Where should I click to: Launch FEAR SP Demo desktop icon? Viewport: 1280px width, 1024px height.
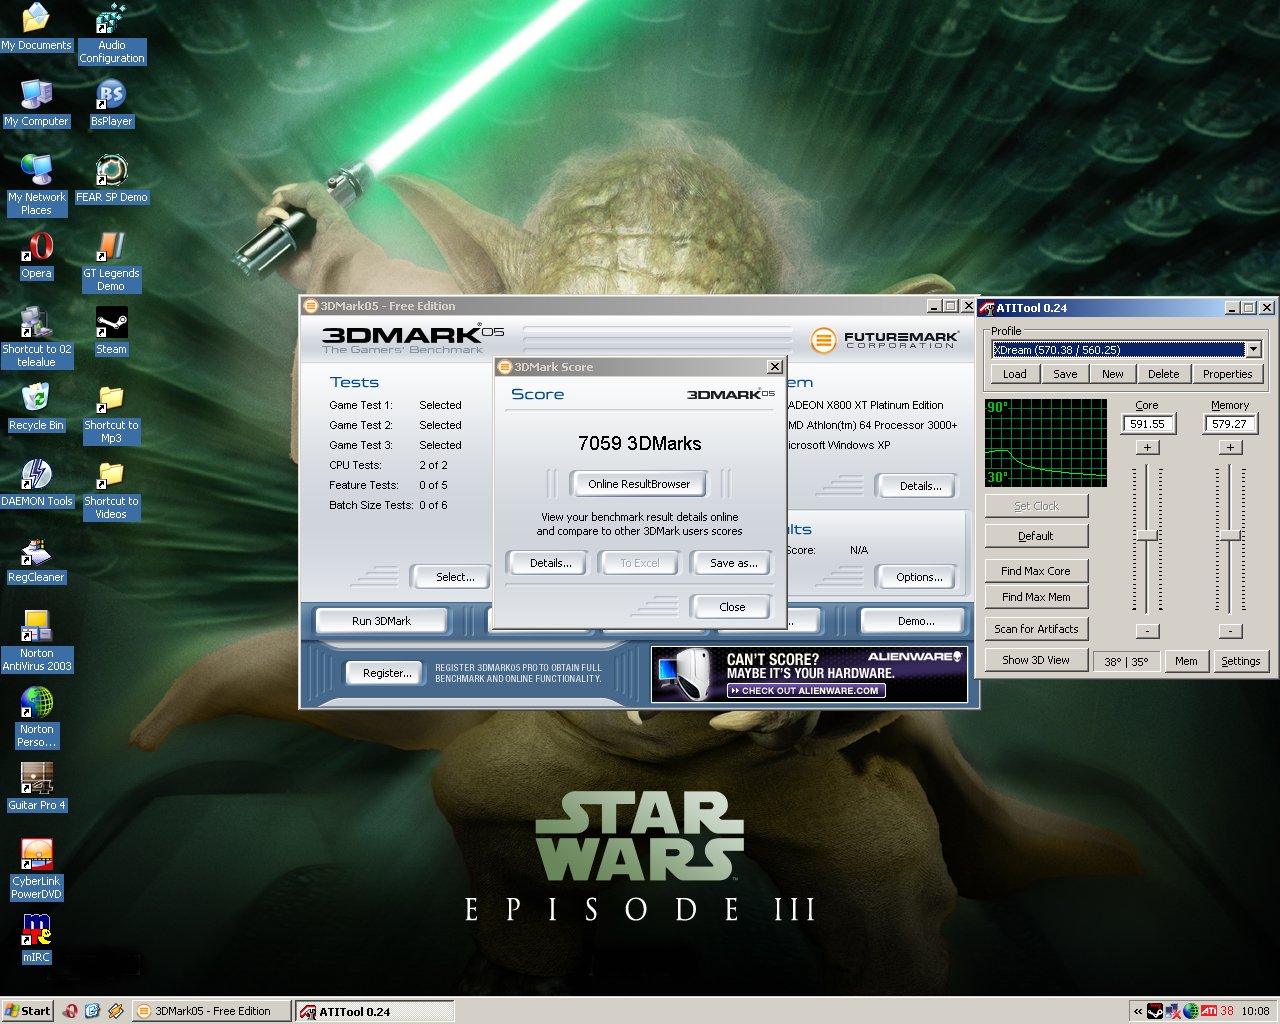pyautogui.click(x=111, y=172)
